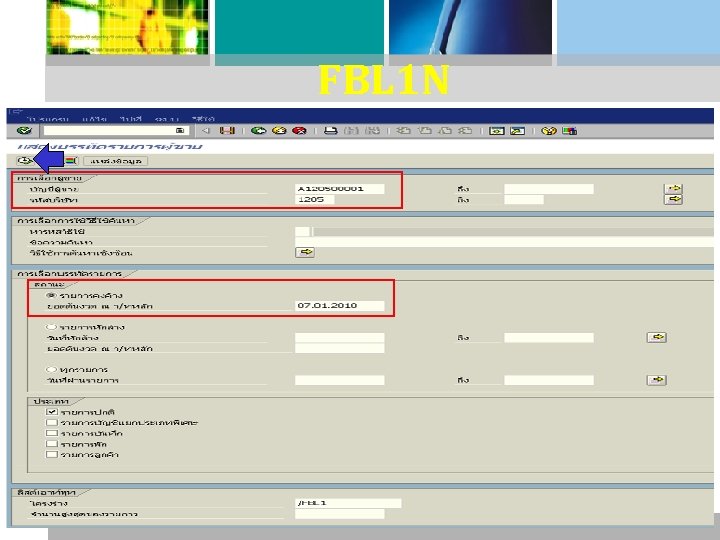Click the Find Next icon

(x=372, y=131)
